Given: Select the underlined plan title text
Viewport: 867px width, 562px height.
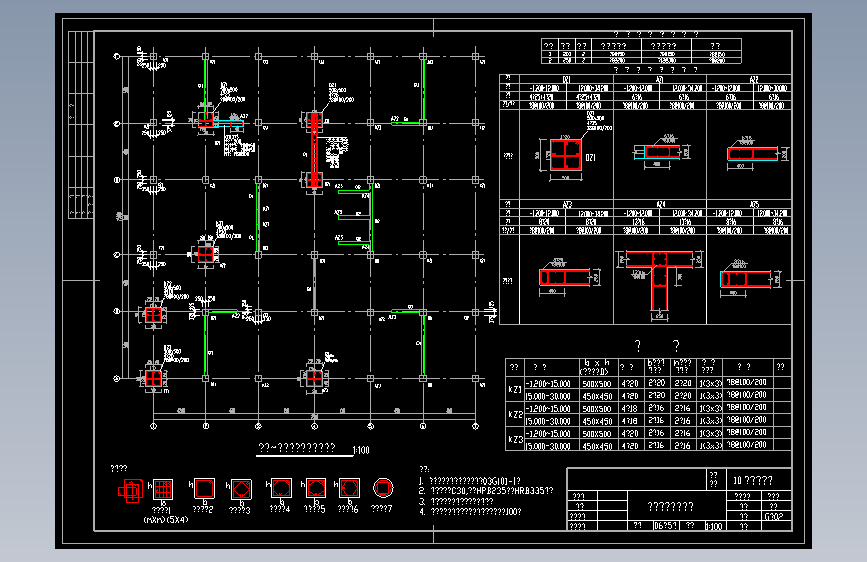Looking at the screenshot, I should (297, 447).
